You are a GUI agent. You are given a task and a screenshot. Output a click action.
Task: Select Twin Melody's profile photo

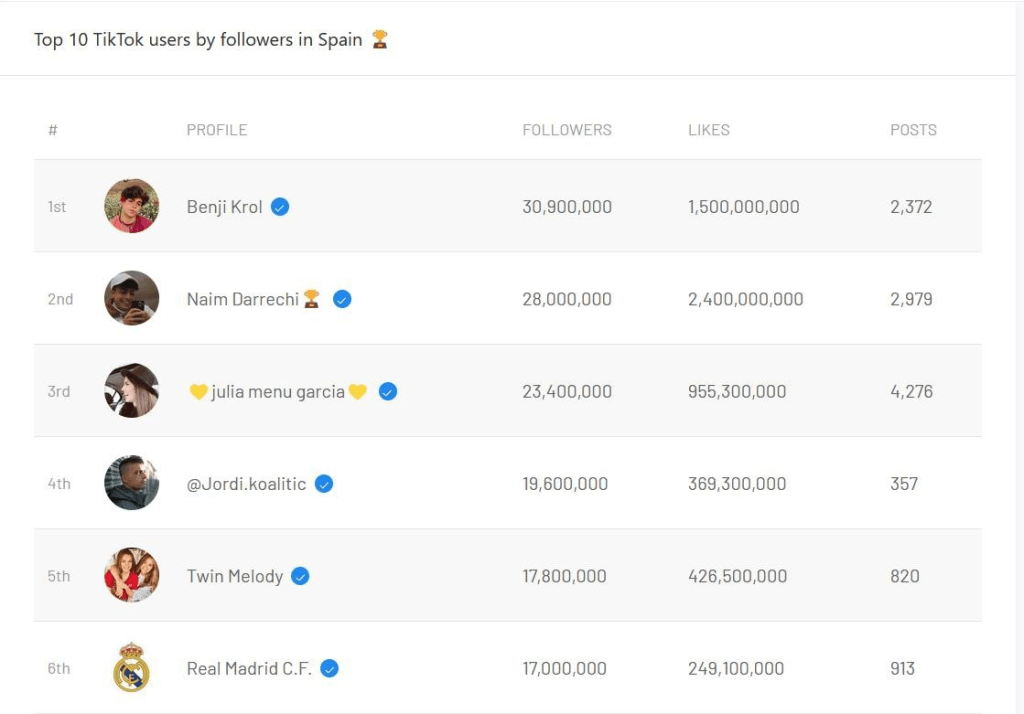[x=131, y=575]
